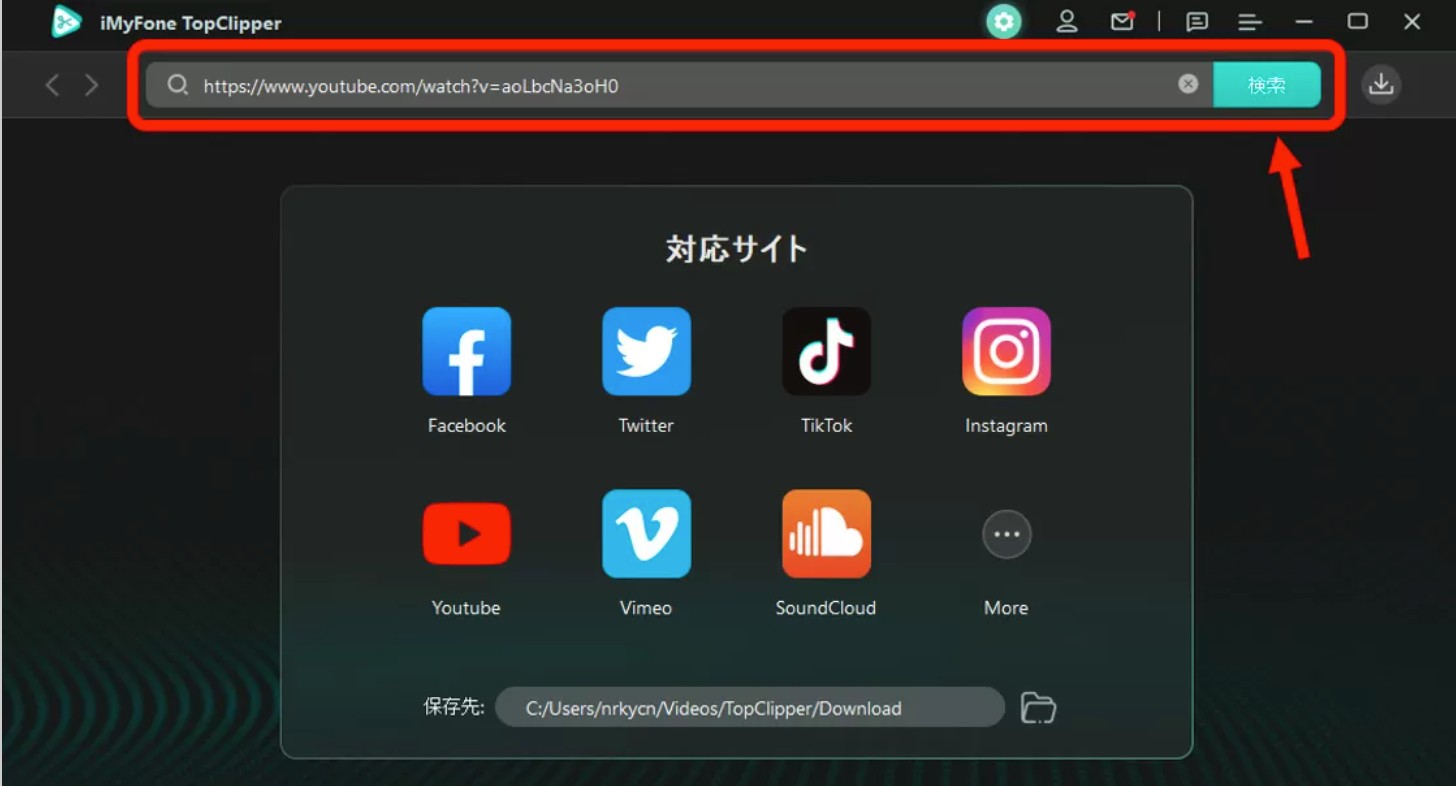
Task: Go back with the left arrow
Action: [52, 85]
